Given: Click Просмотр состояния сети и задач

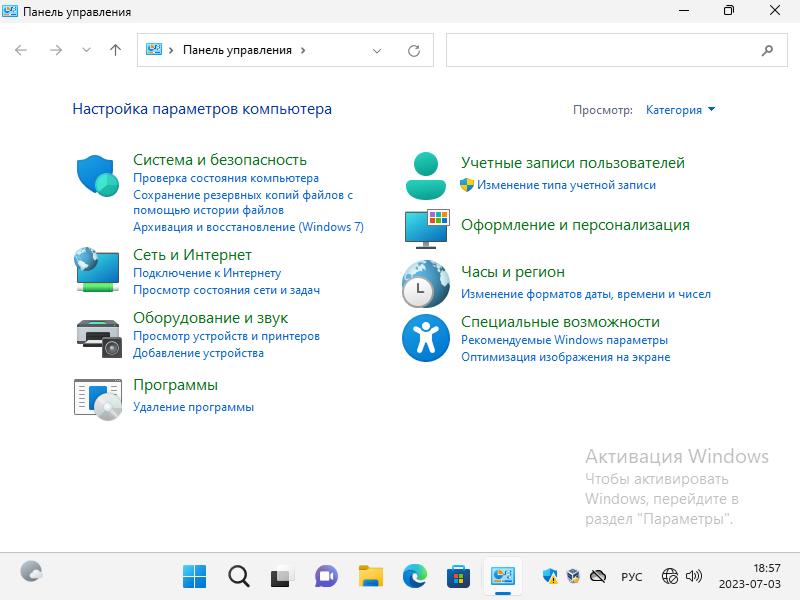Looking at the screenshot, I should coord(227,290).
